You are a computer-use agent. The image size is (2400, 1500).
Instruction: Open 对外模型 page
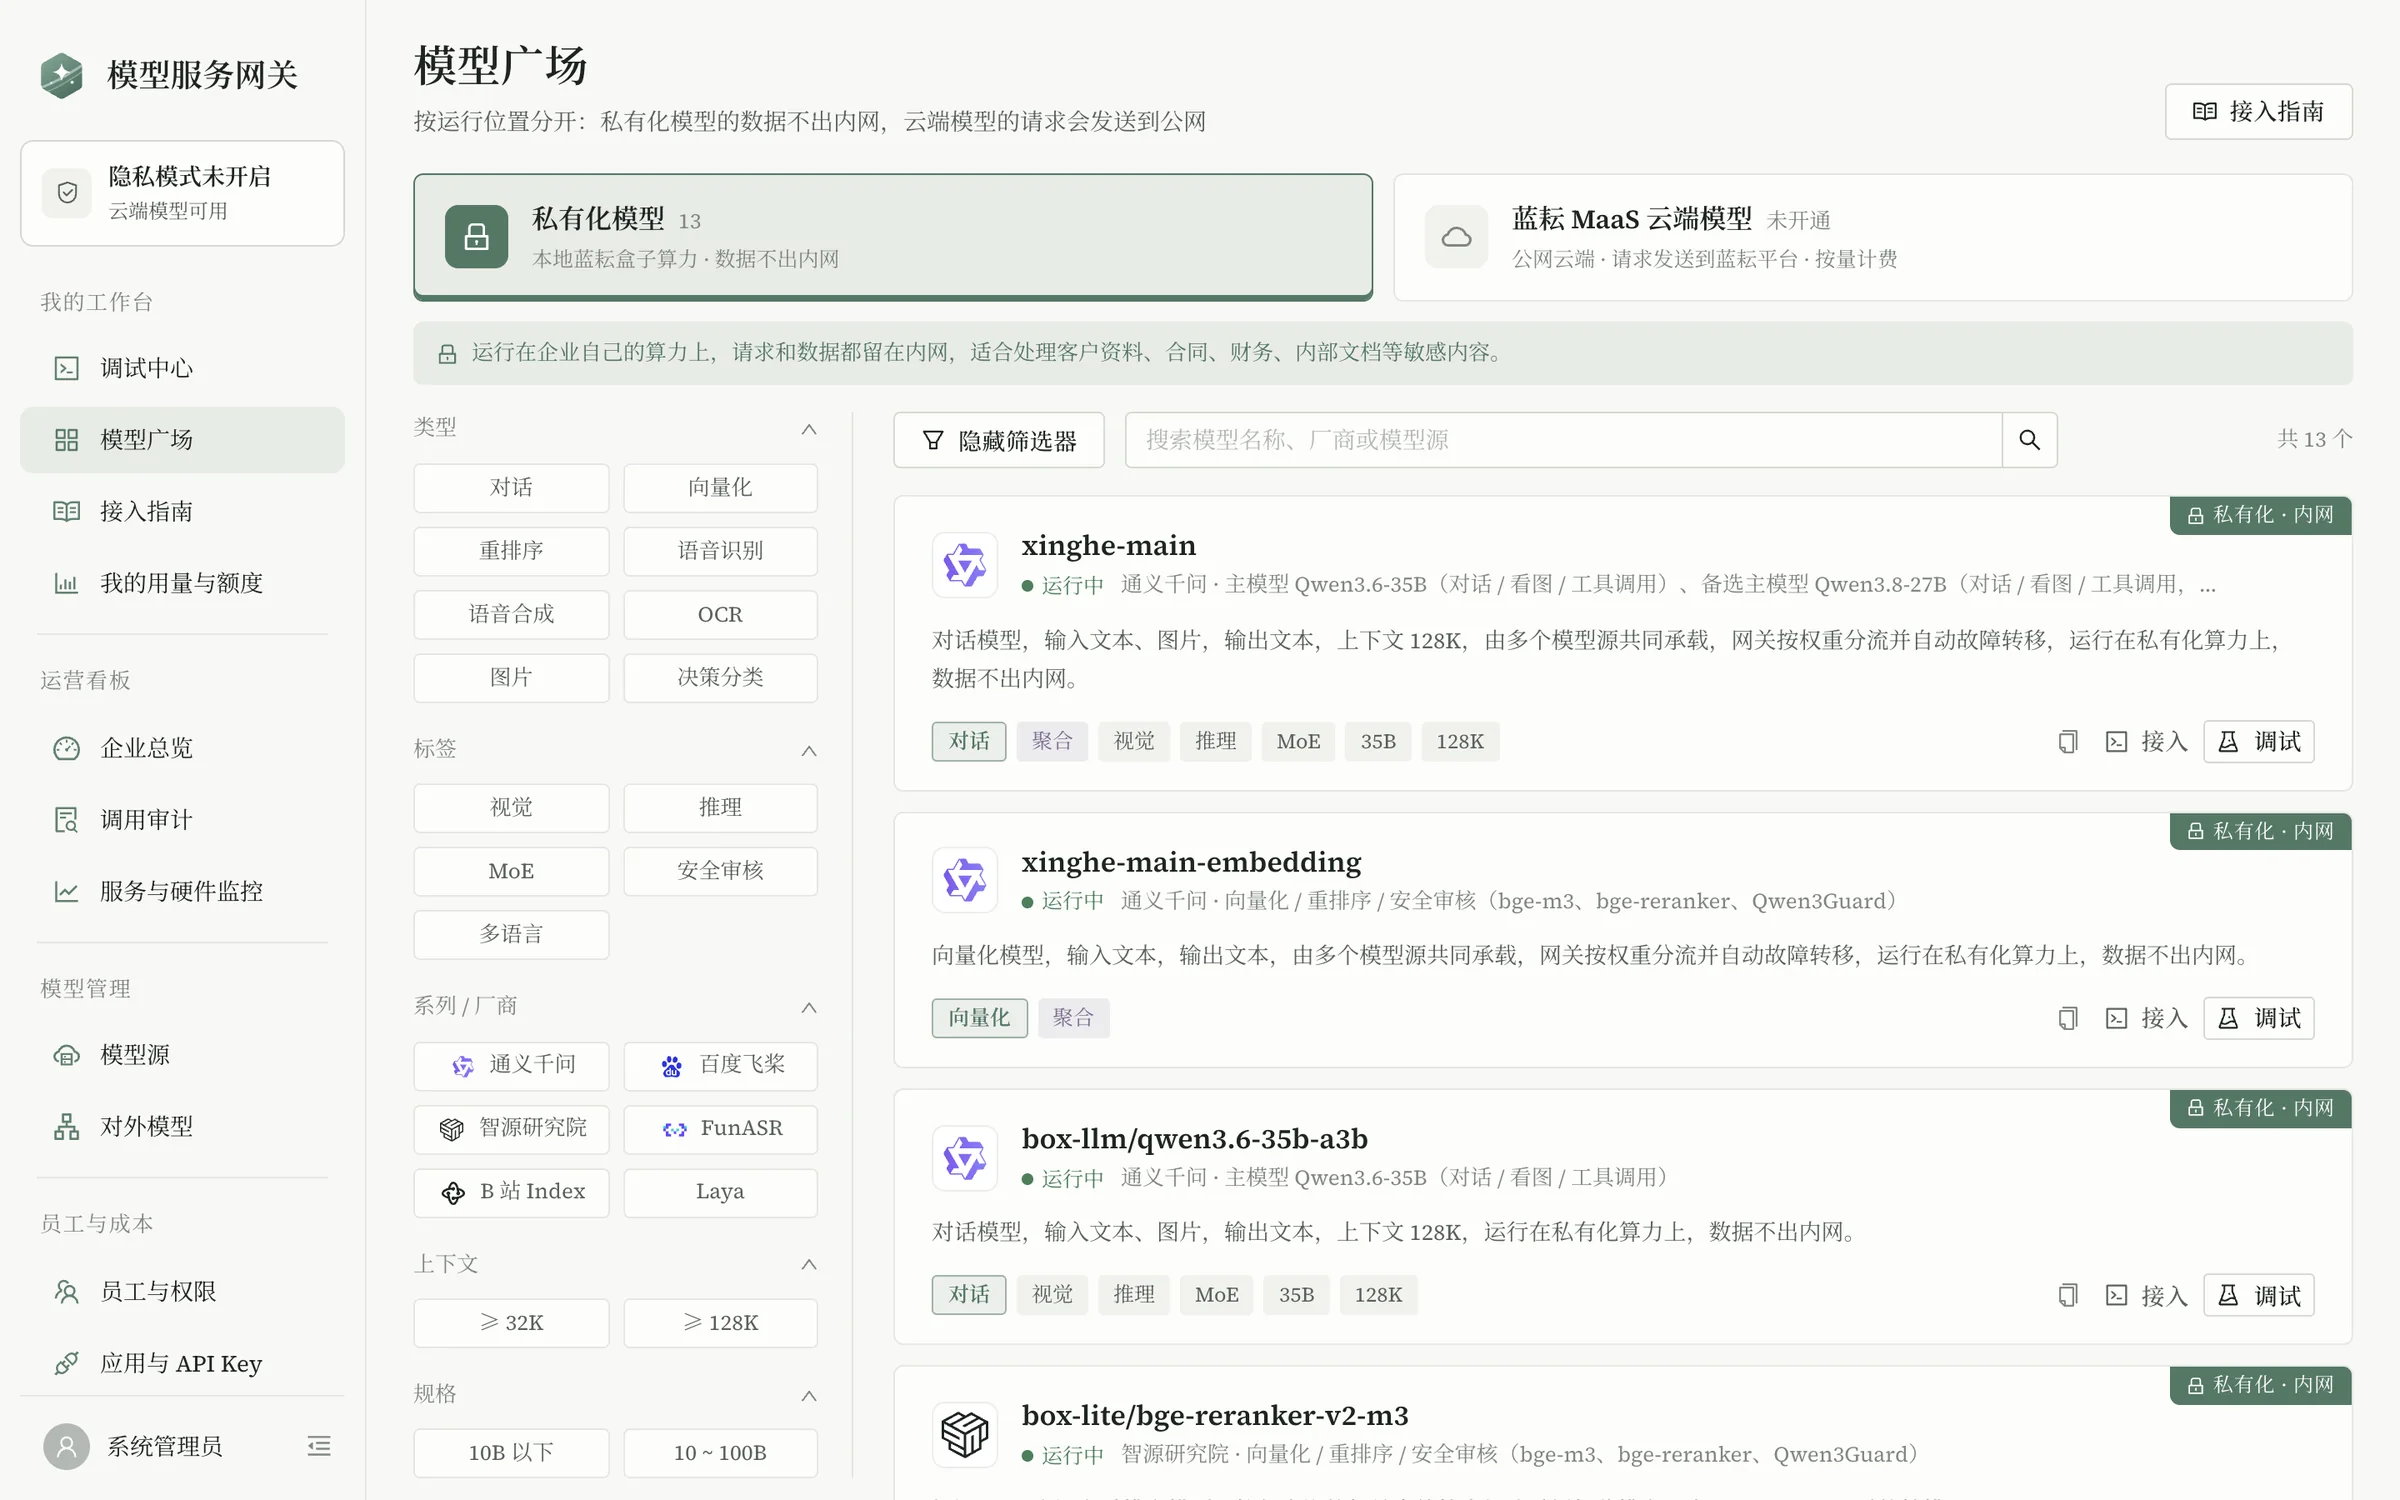coord(182,1127)
